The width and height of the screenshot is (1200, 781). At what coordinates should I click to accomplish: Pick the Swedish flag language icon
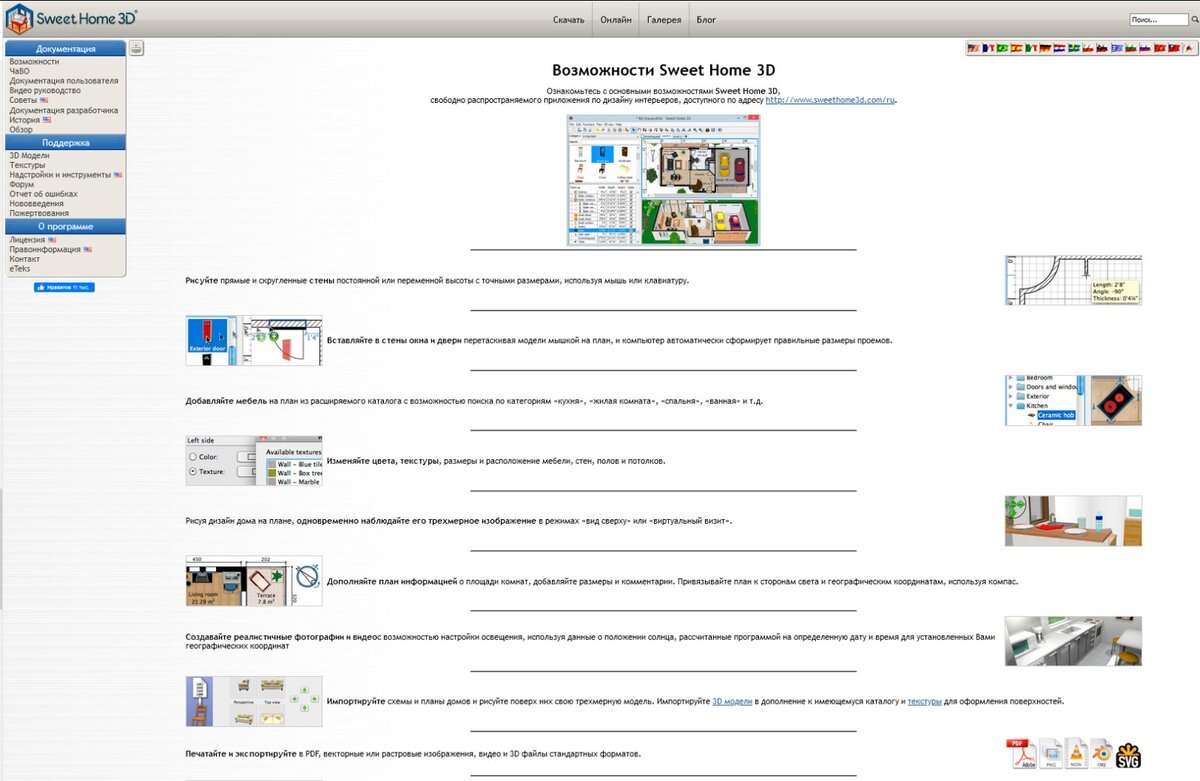tap(1074, 48)
